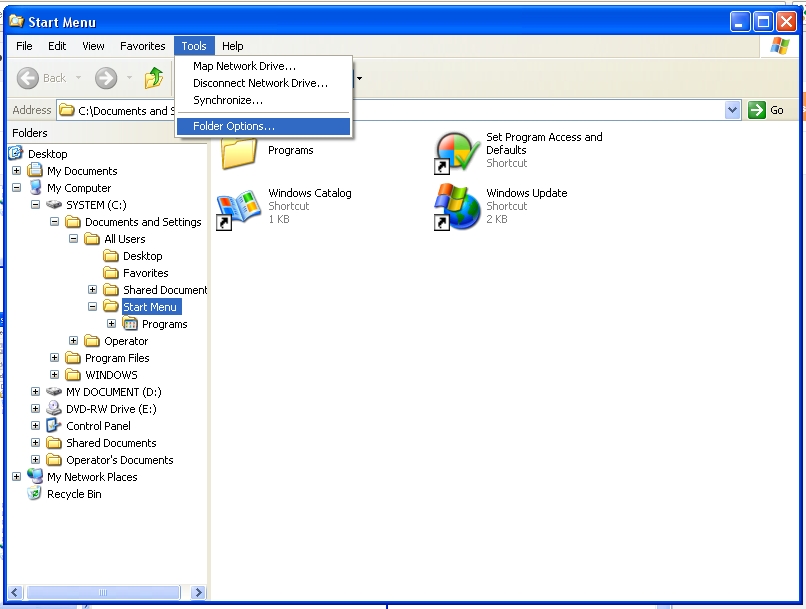Select the Recycle Bin icon in tree

point(34,493)
